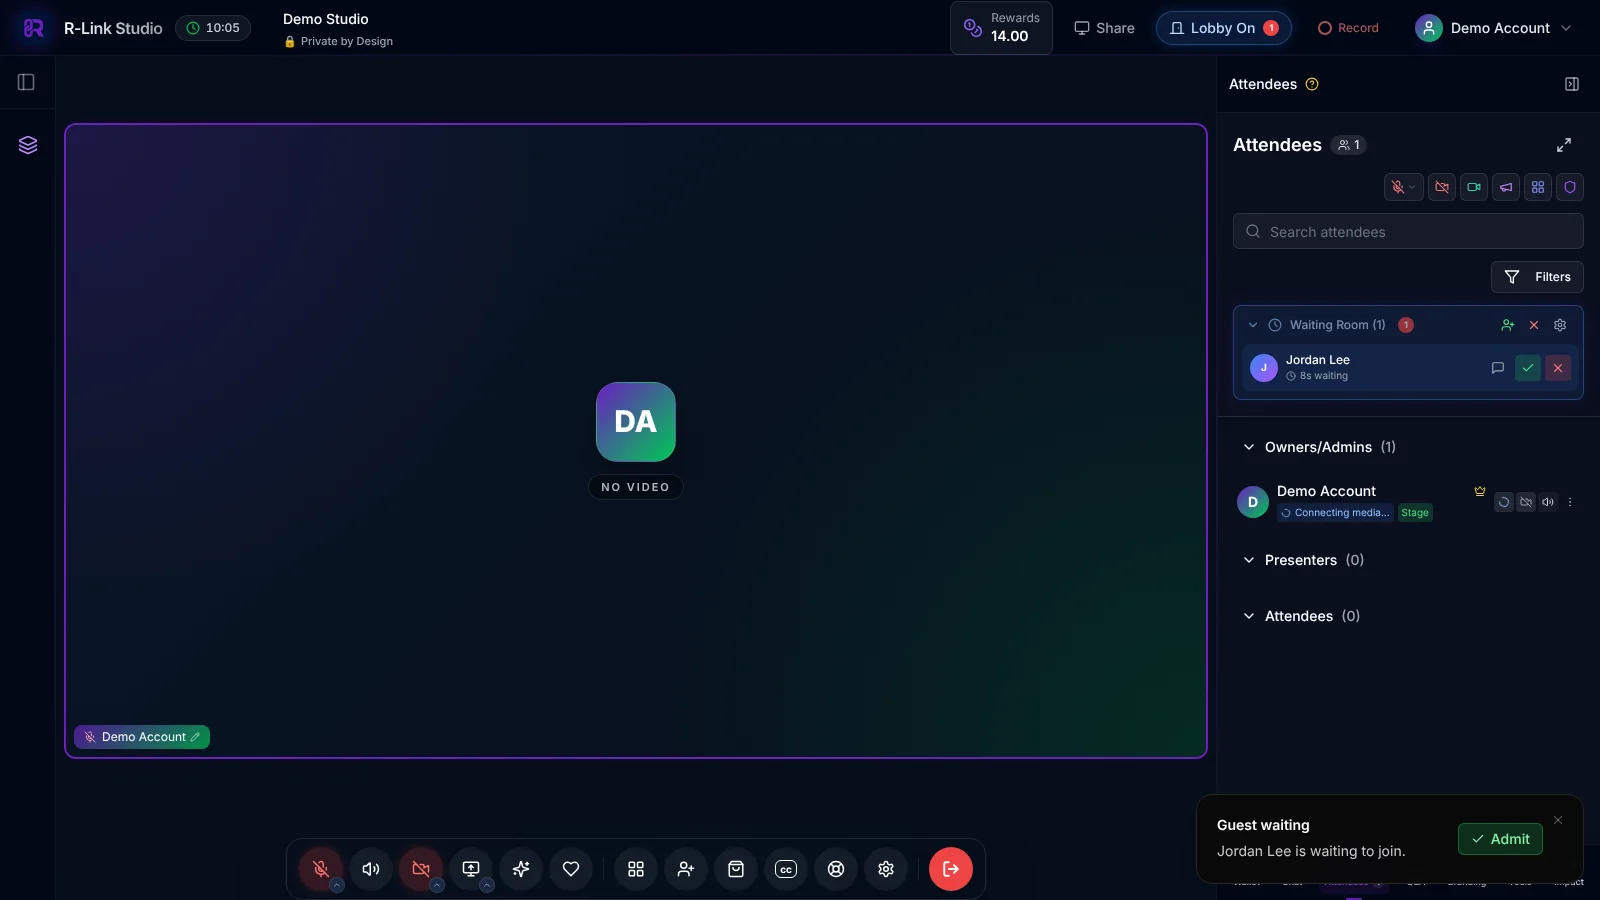Image resolution: width=1600 pixels, height=900 pixels.
Task: Disable all cameras in Attendees panel
Action: click(1442, 187)
